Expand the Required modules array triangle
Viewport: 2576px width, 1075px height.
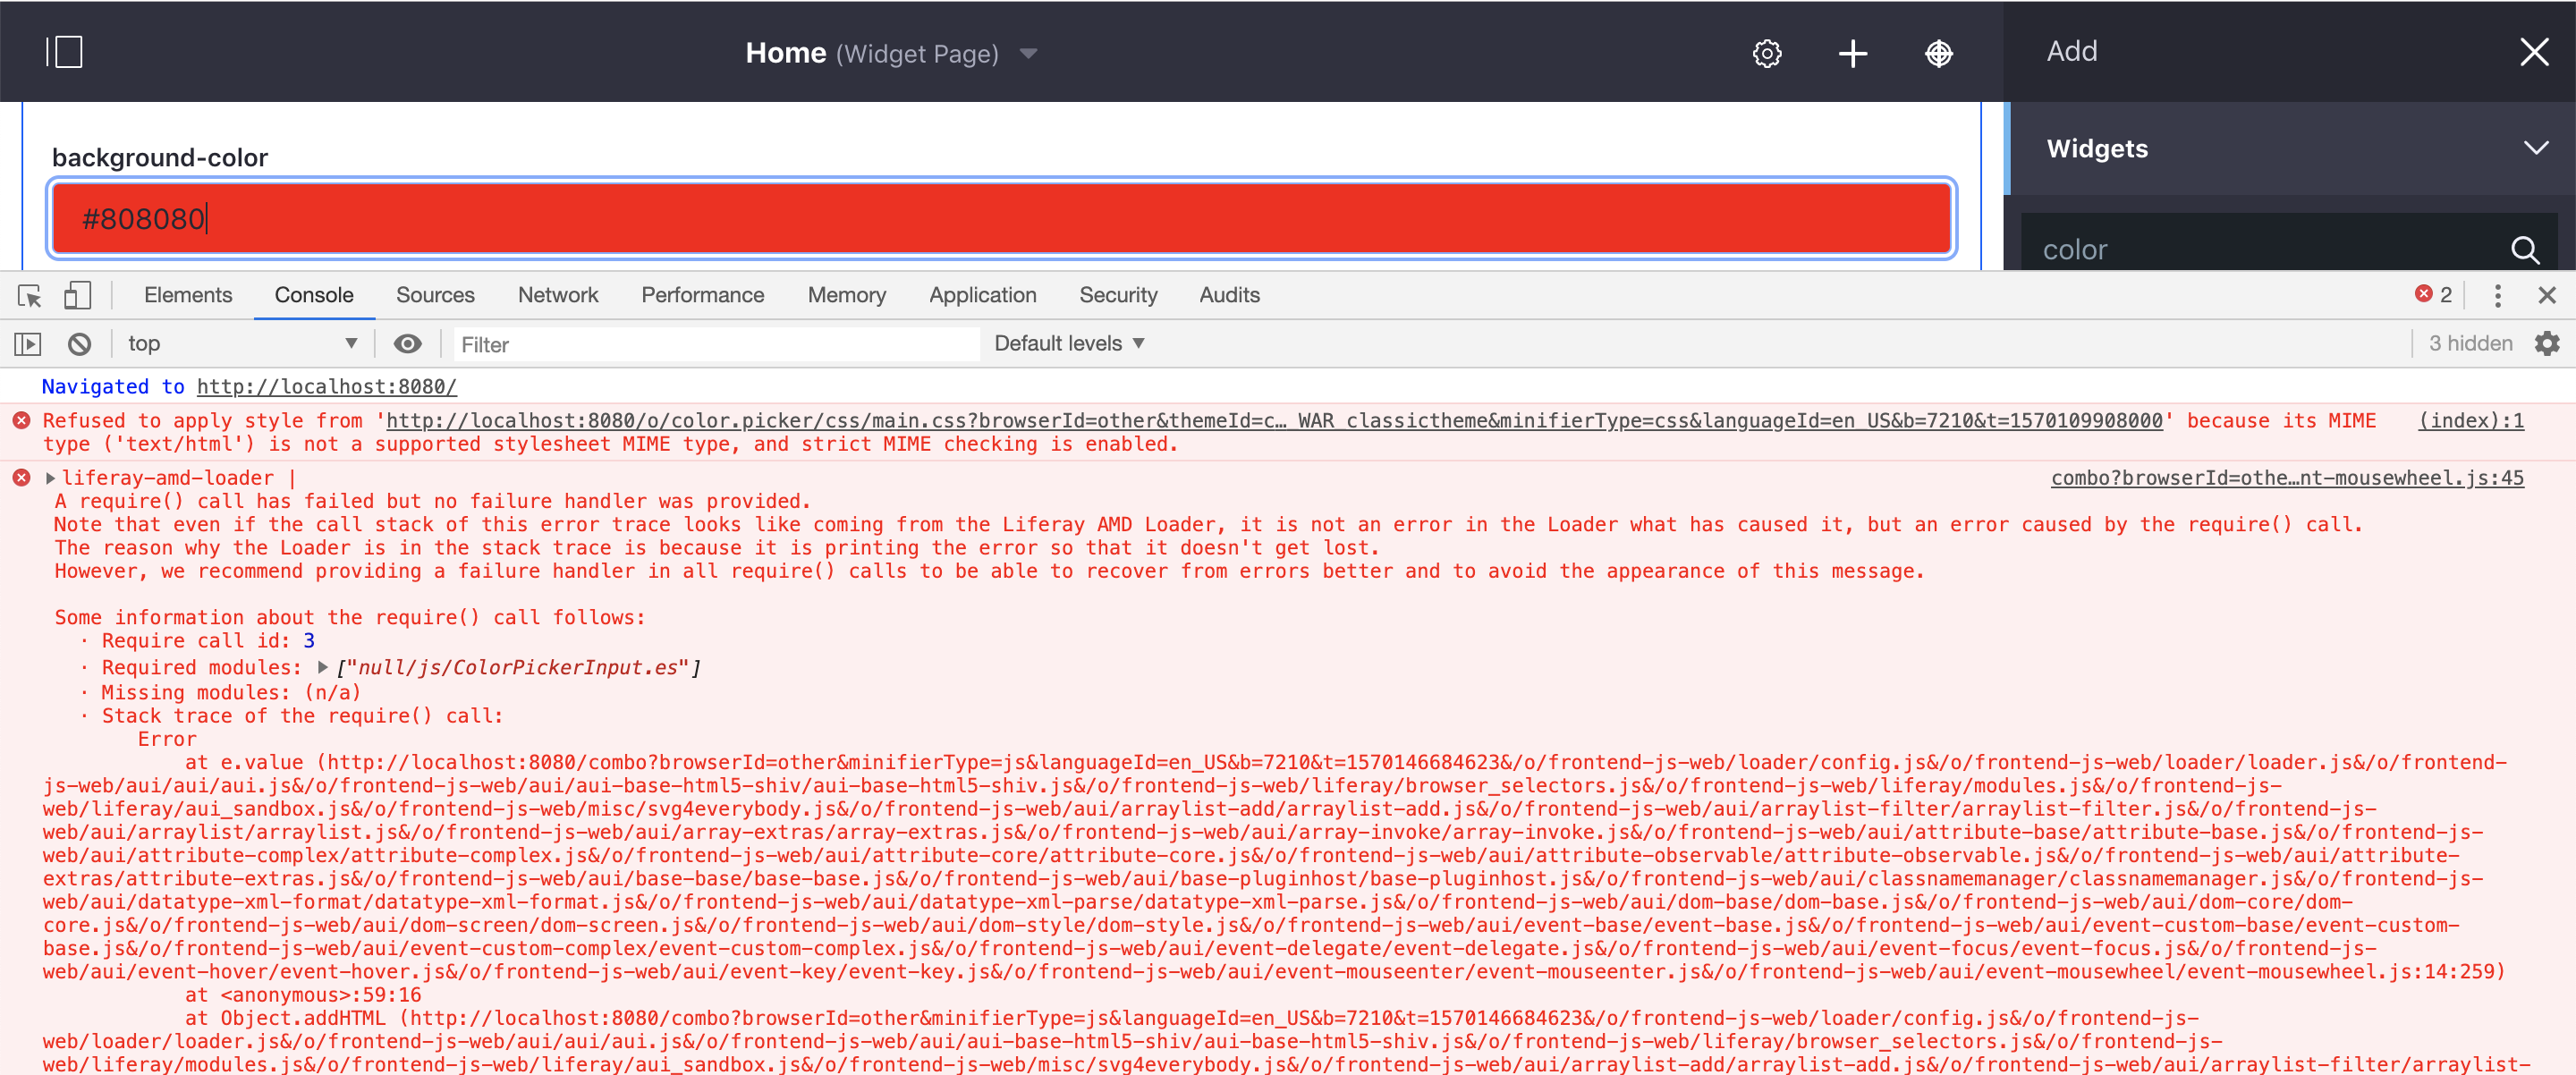tap(323, 667)
